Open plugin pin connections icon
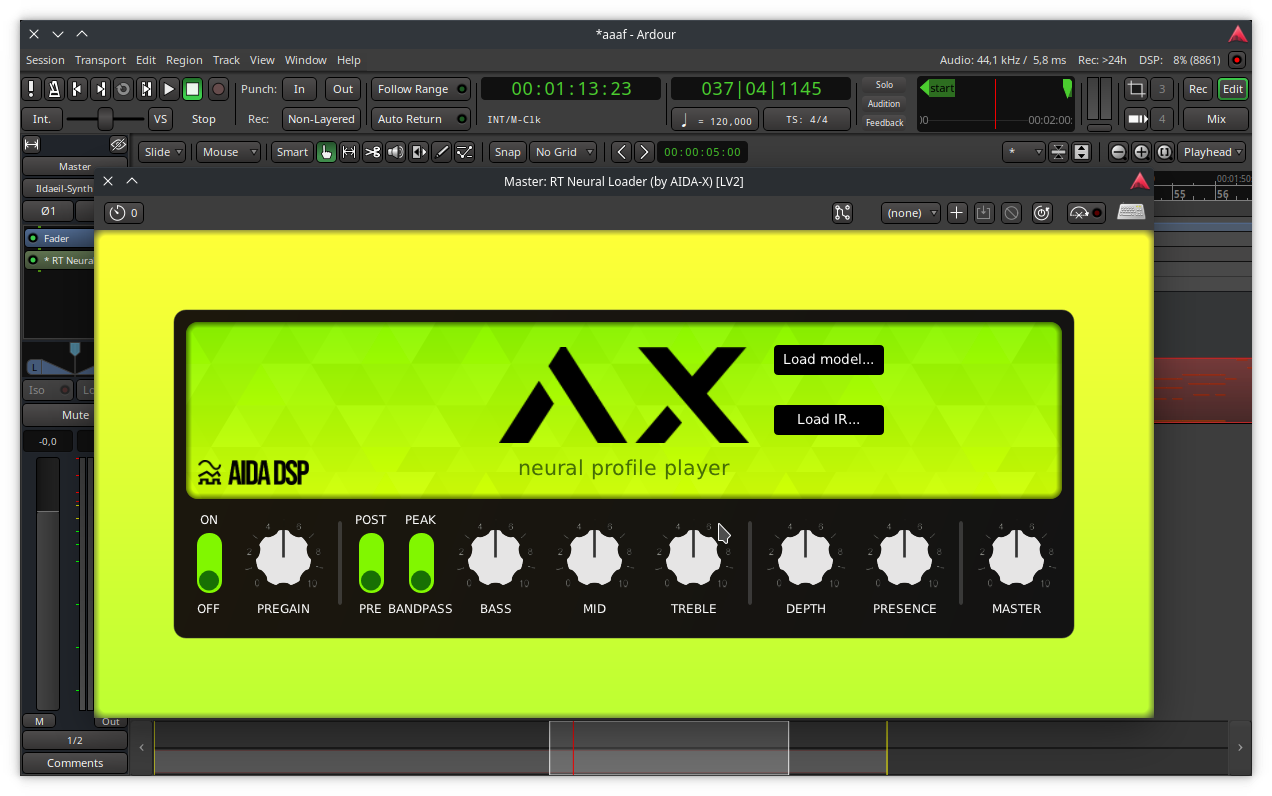 tap(842, 212)
